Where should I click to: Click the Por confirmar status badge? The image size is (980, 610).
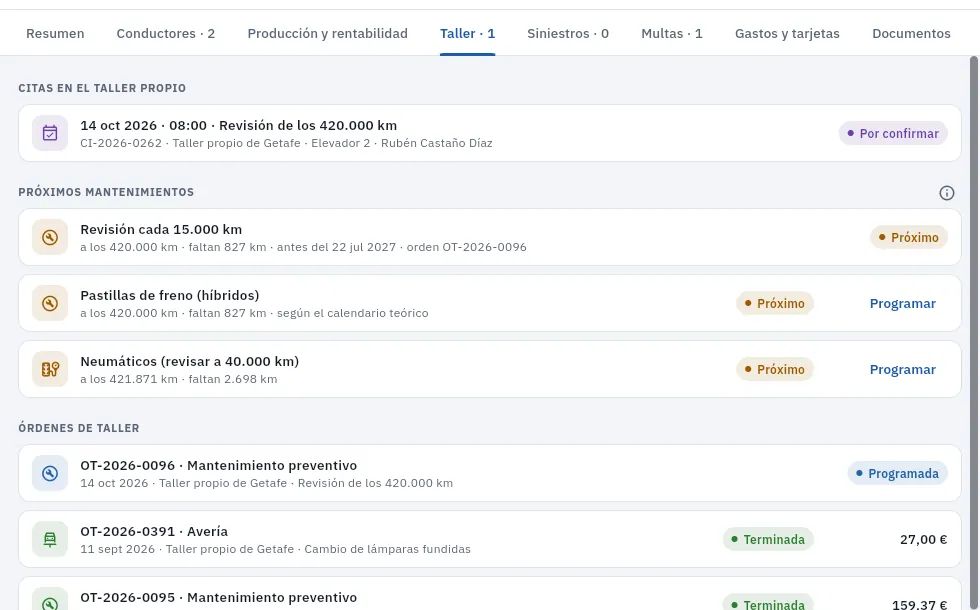click(x=893, y=133)
